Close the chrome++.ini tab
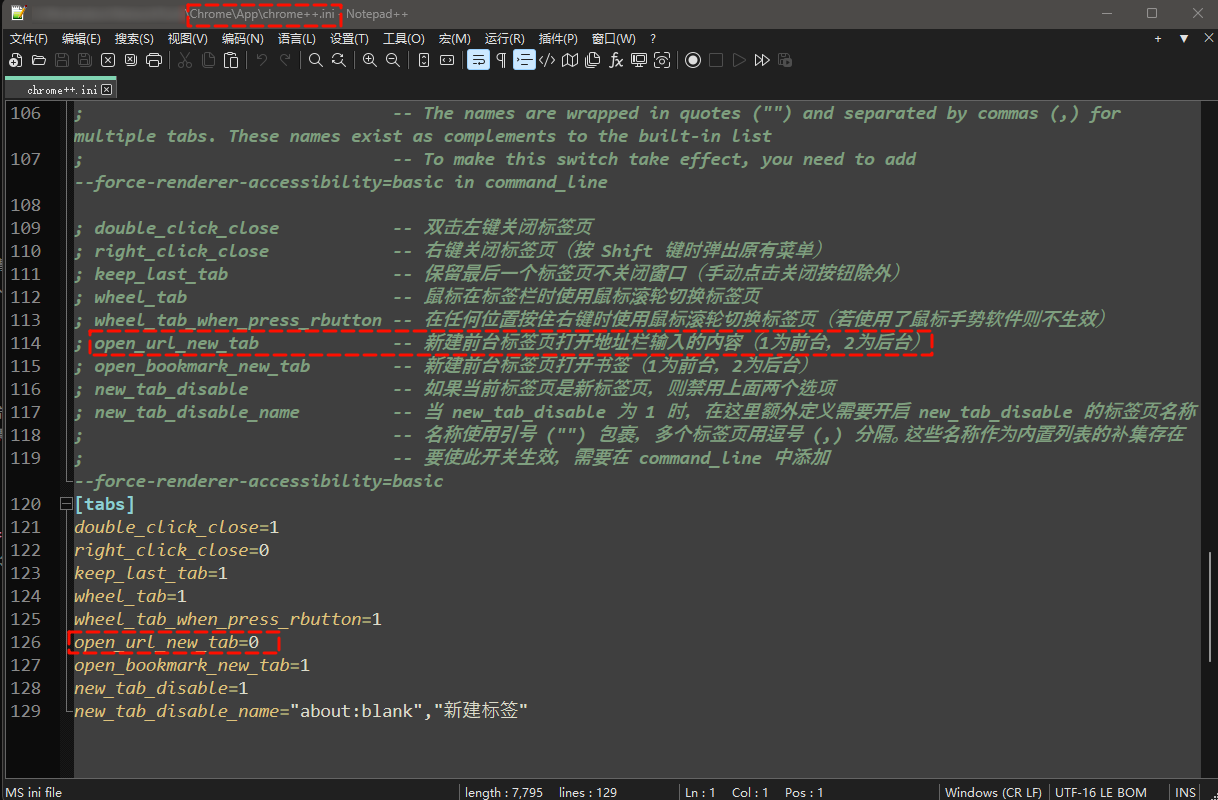The height and width of the screenshot is (800, 1218). 107,90
